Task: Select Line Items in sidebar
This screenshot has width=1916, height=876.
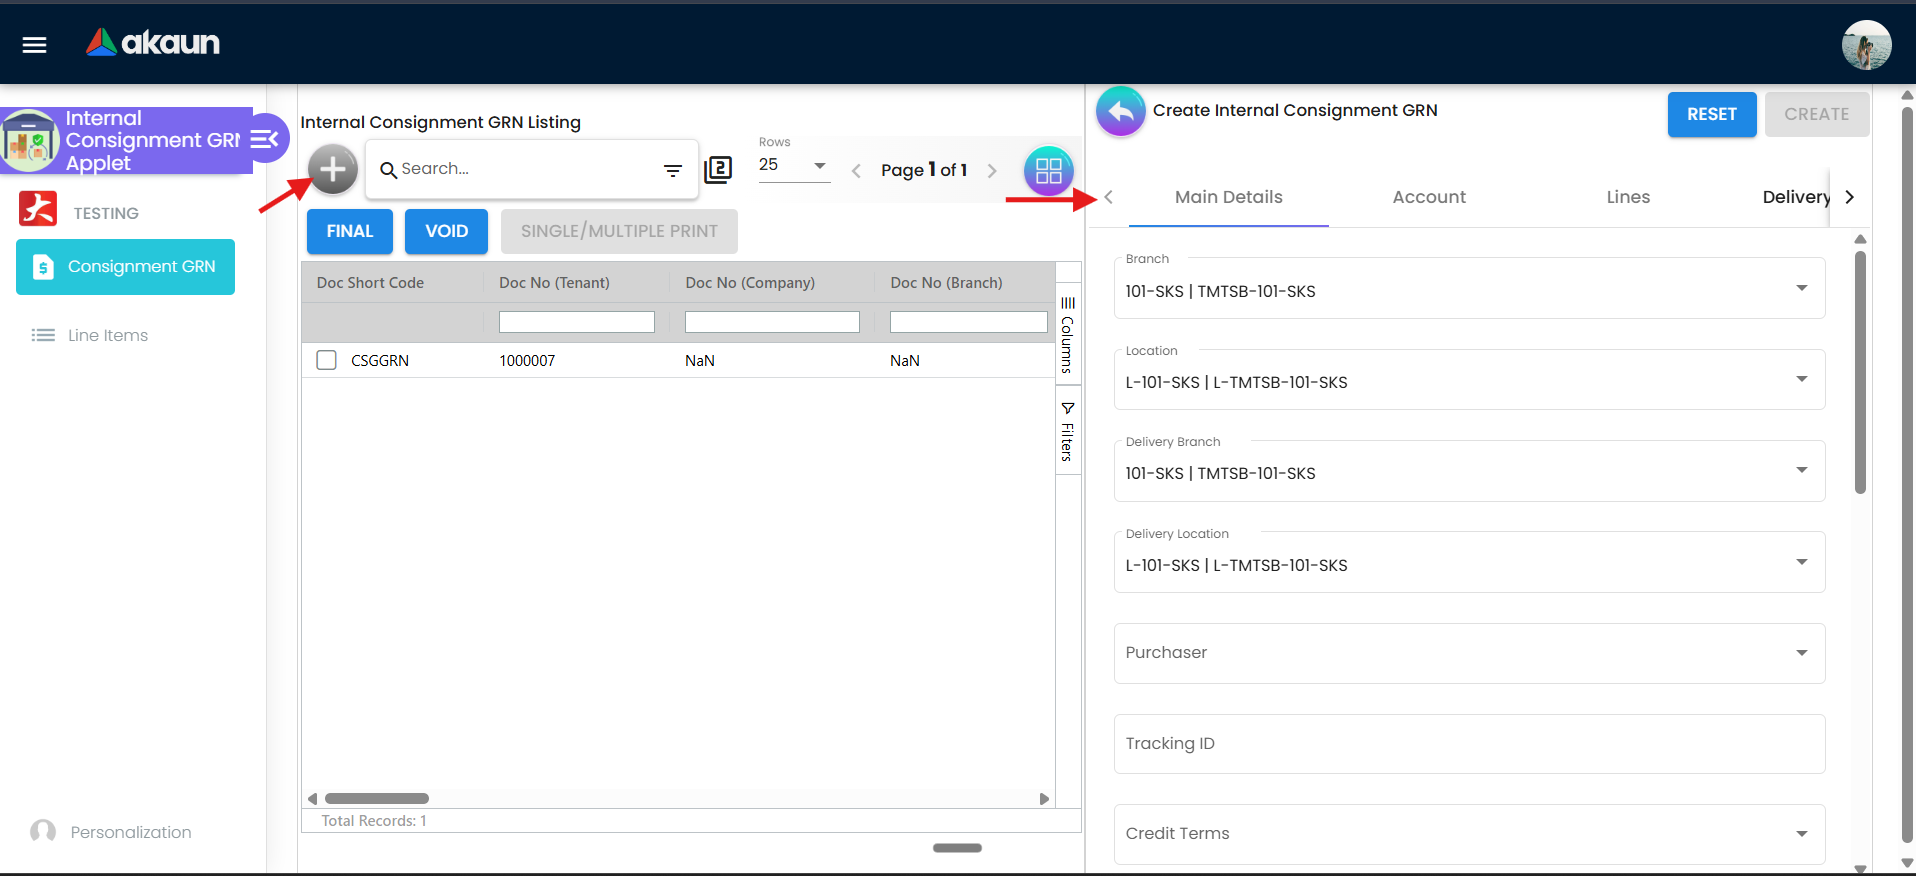Action: (108, 335)
